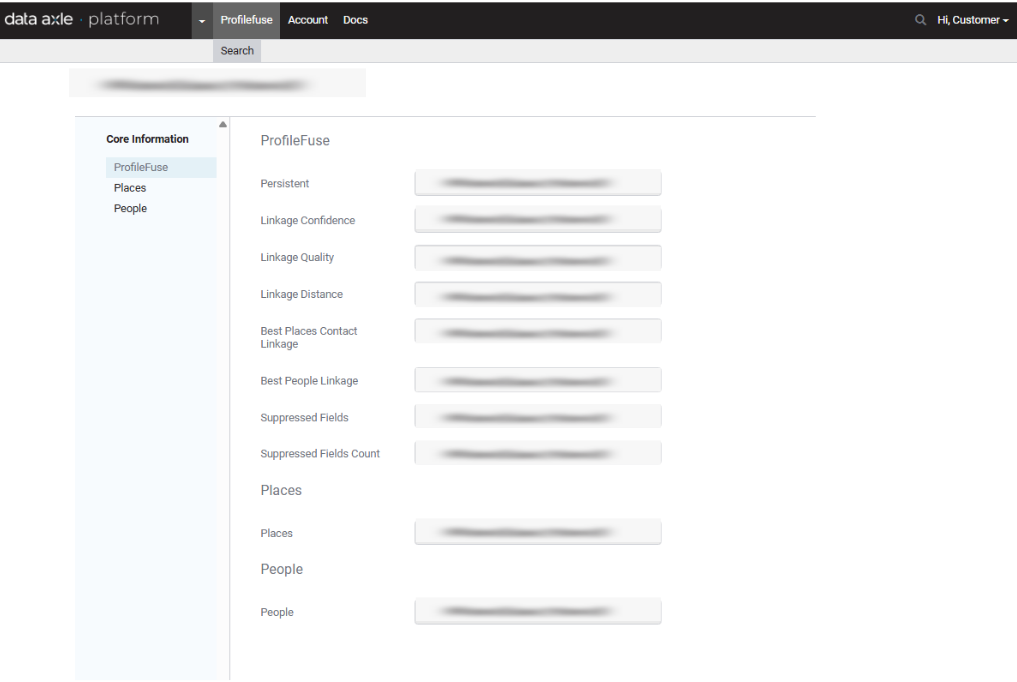
Task: Select the Search sub-tab
Action: [x=237, y=51]
